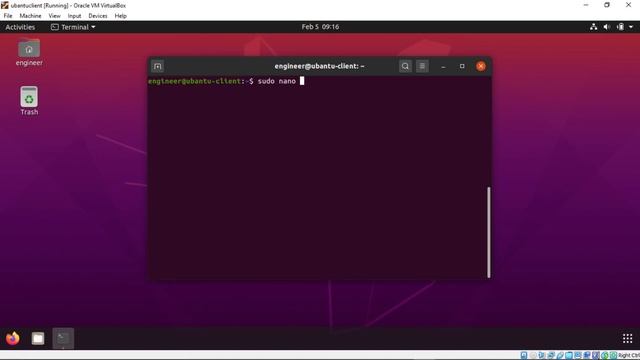Click the terminal search magnifier icon

[405, 66]
